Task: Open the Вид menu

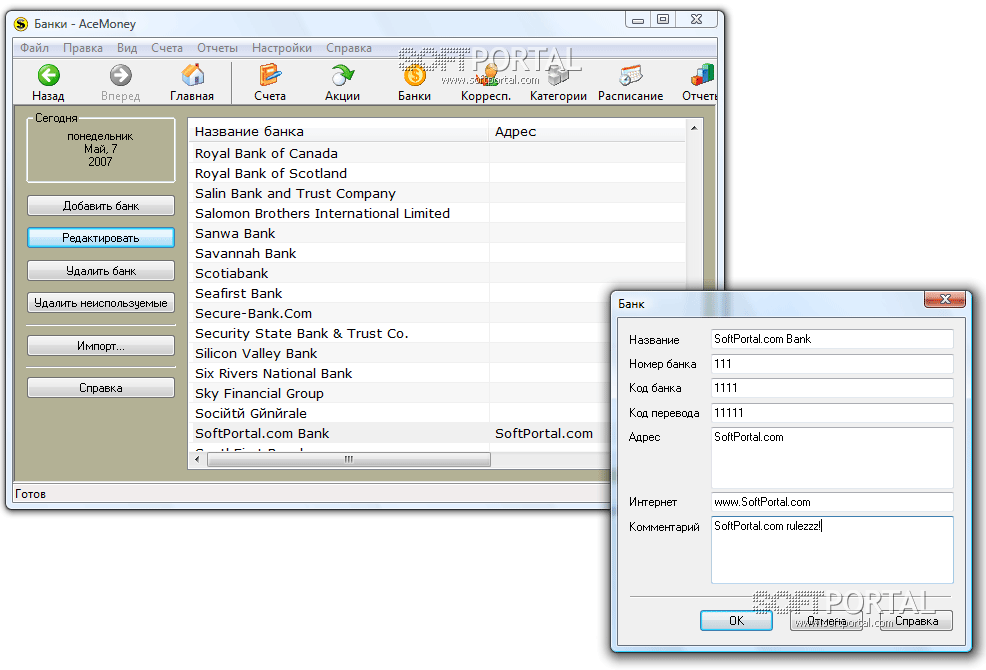Action: pyautogui.click(x=127, y=48)
